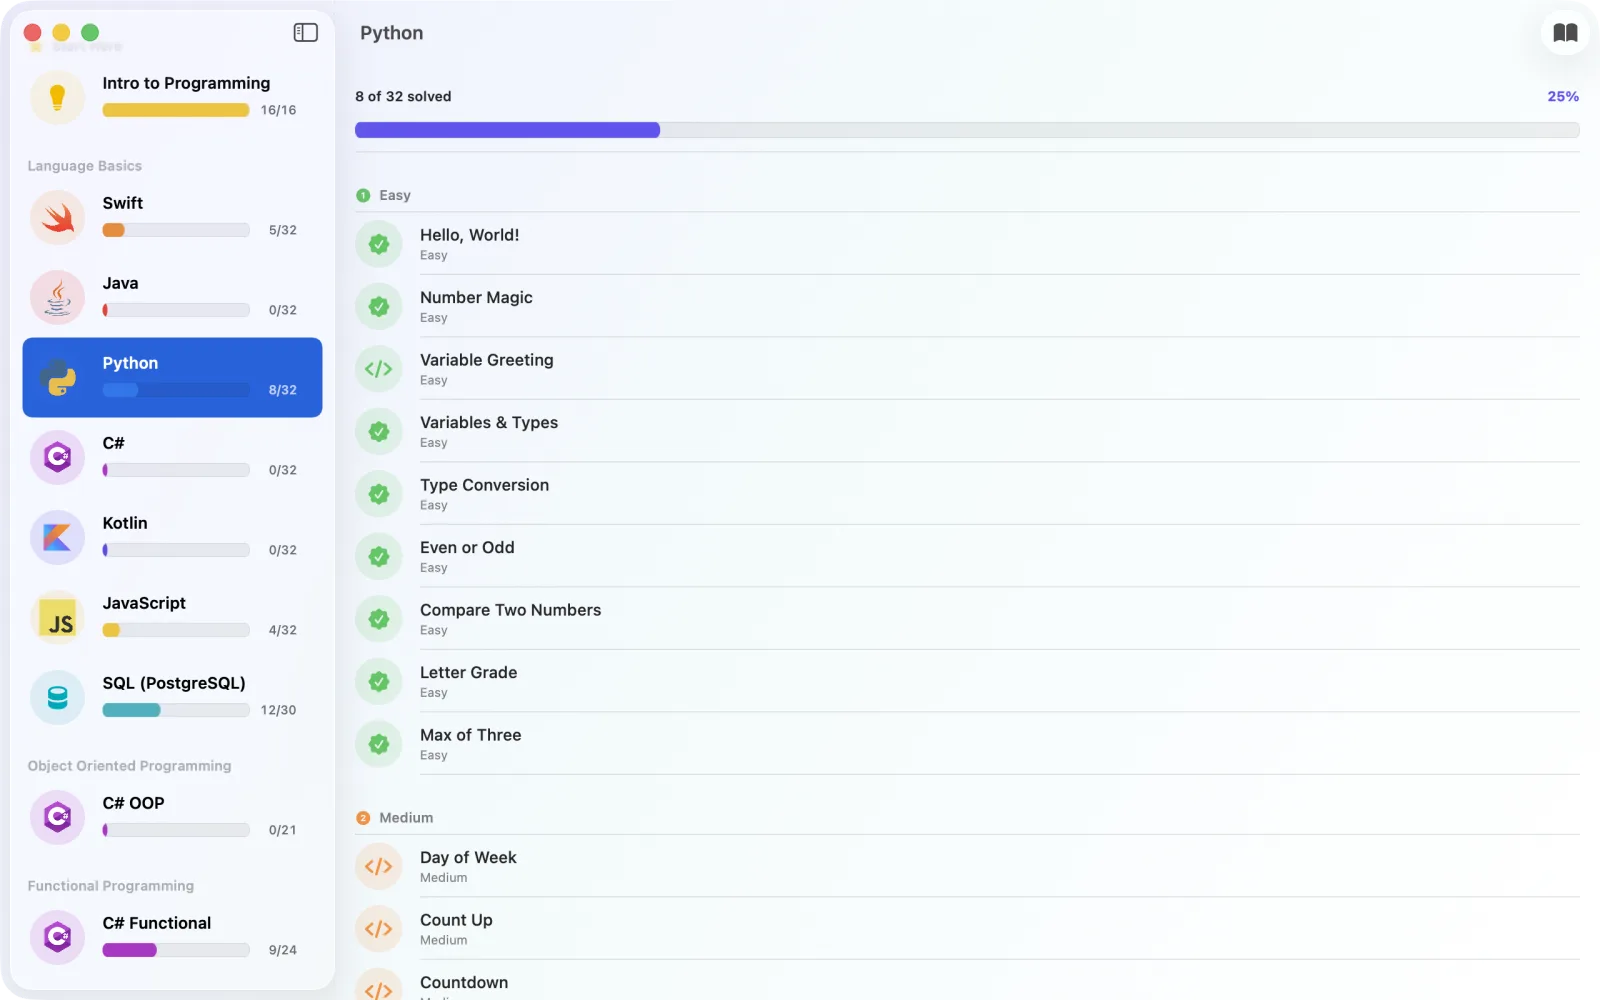The width and height of the screenshot is (1600, 1000).
Task: Open the C# Functional course title
Action: 157,923
